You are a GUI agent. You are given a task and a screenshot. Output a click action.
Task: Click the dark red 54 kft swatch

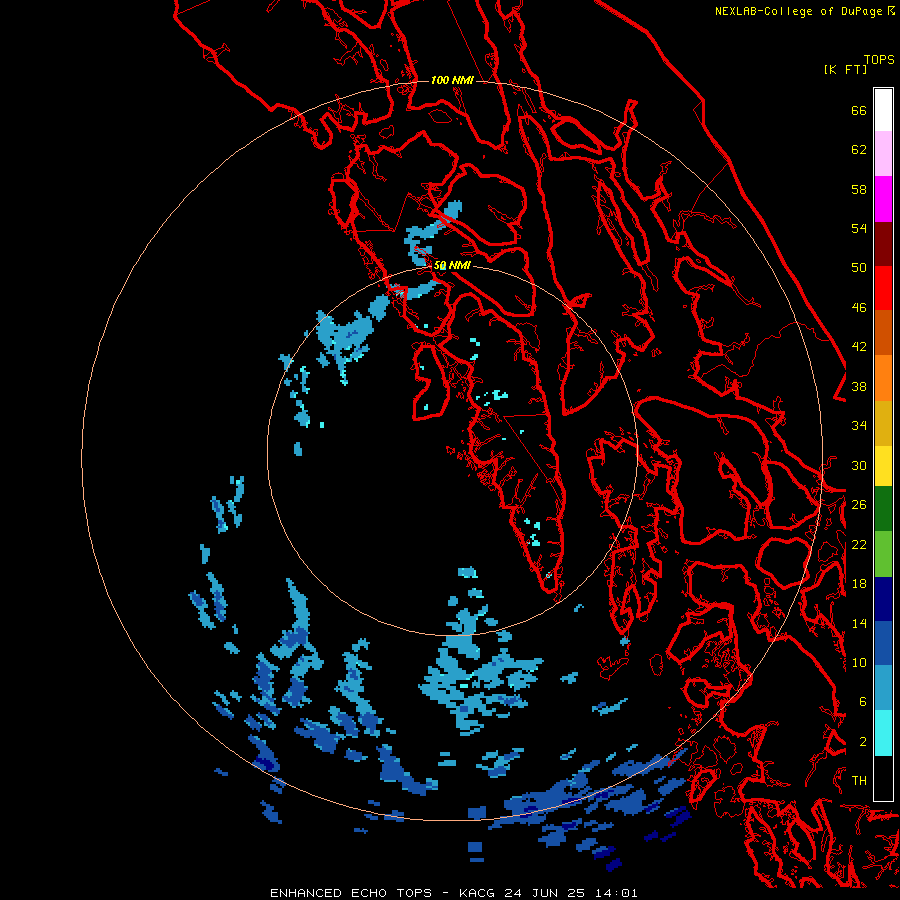(x=883, y=243)
